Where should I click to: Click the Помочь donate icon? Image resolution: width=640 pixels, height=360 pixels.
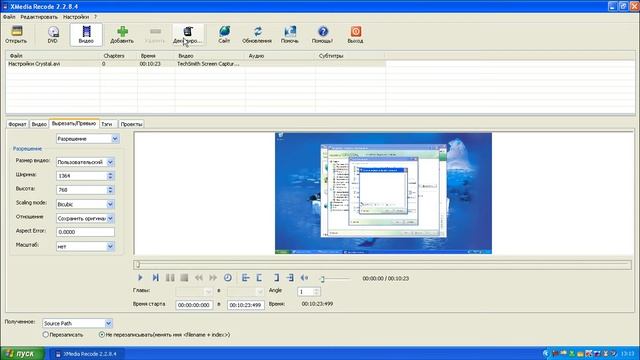(290, 35)
